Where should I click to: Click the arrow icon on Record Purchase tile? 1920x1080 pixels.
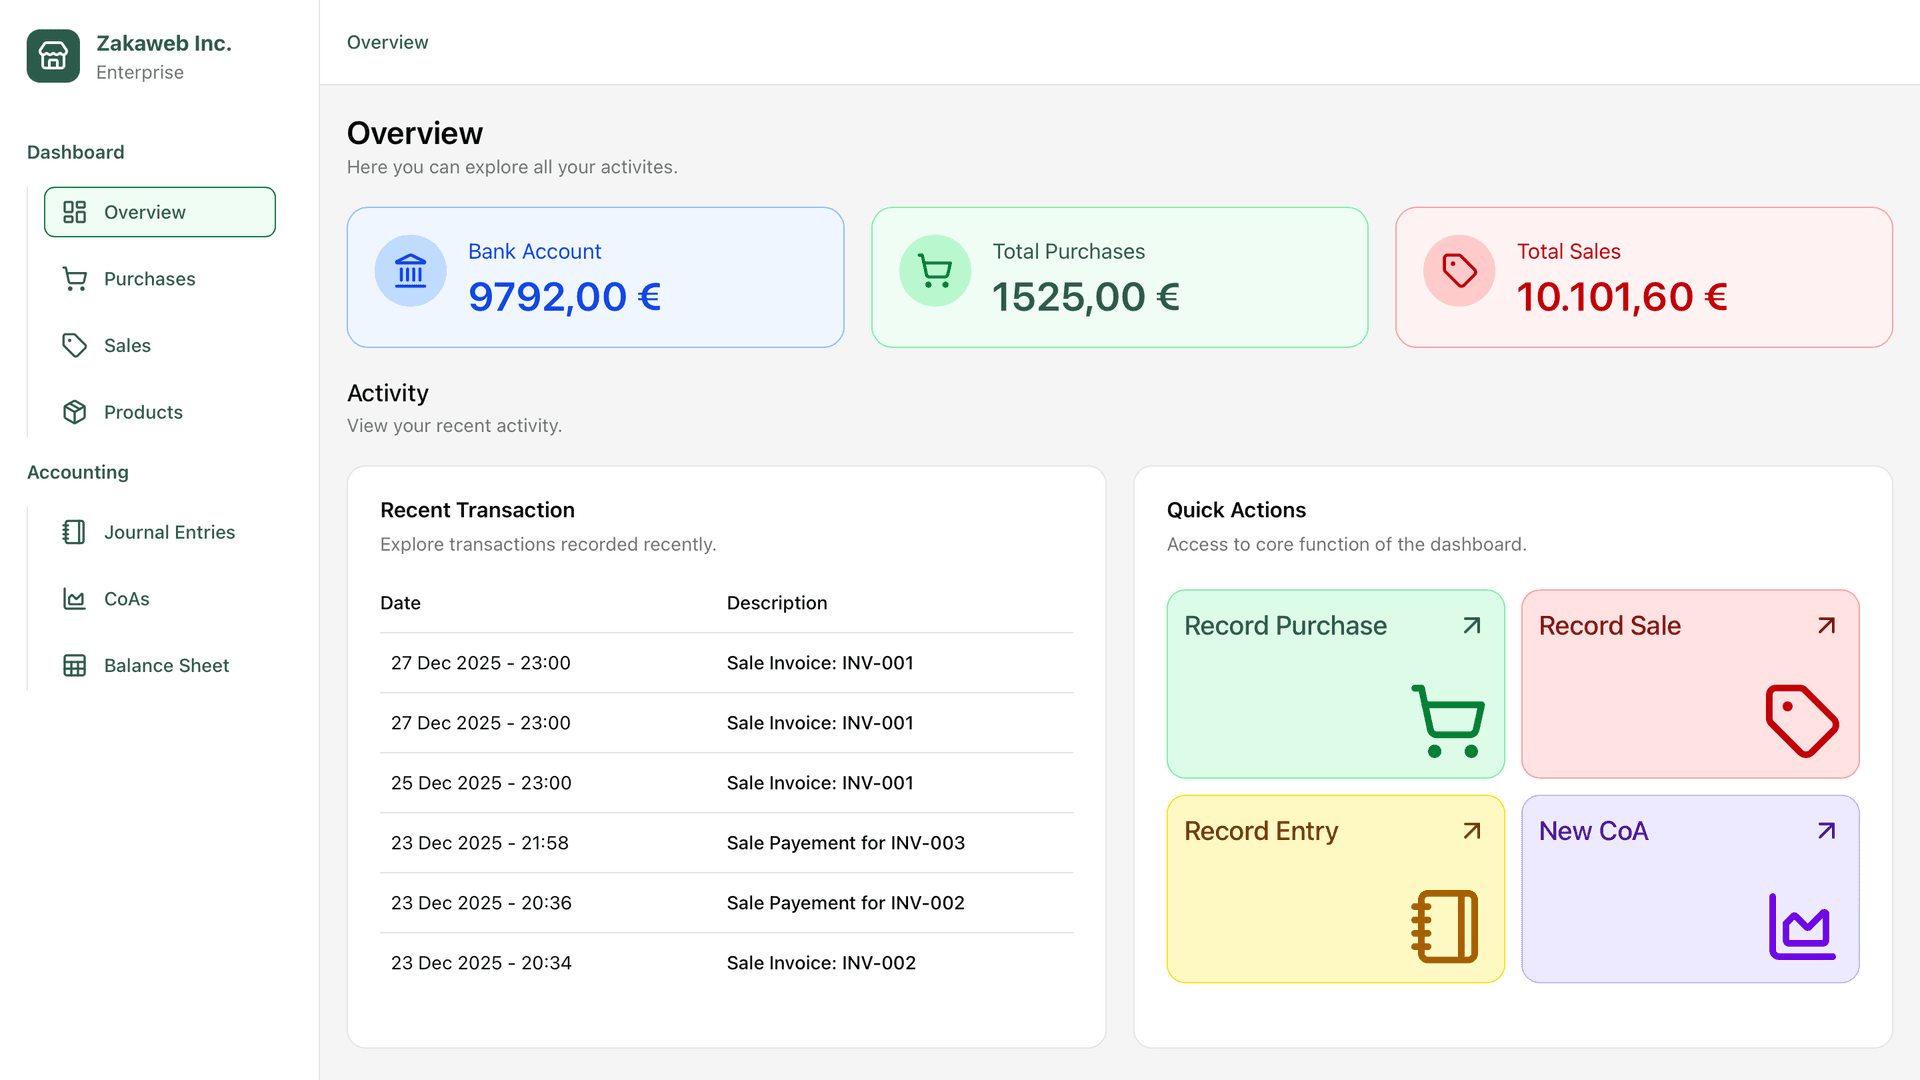[1472, 626]
